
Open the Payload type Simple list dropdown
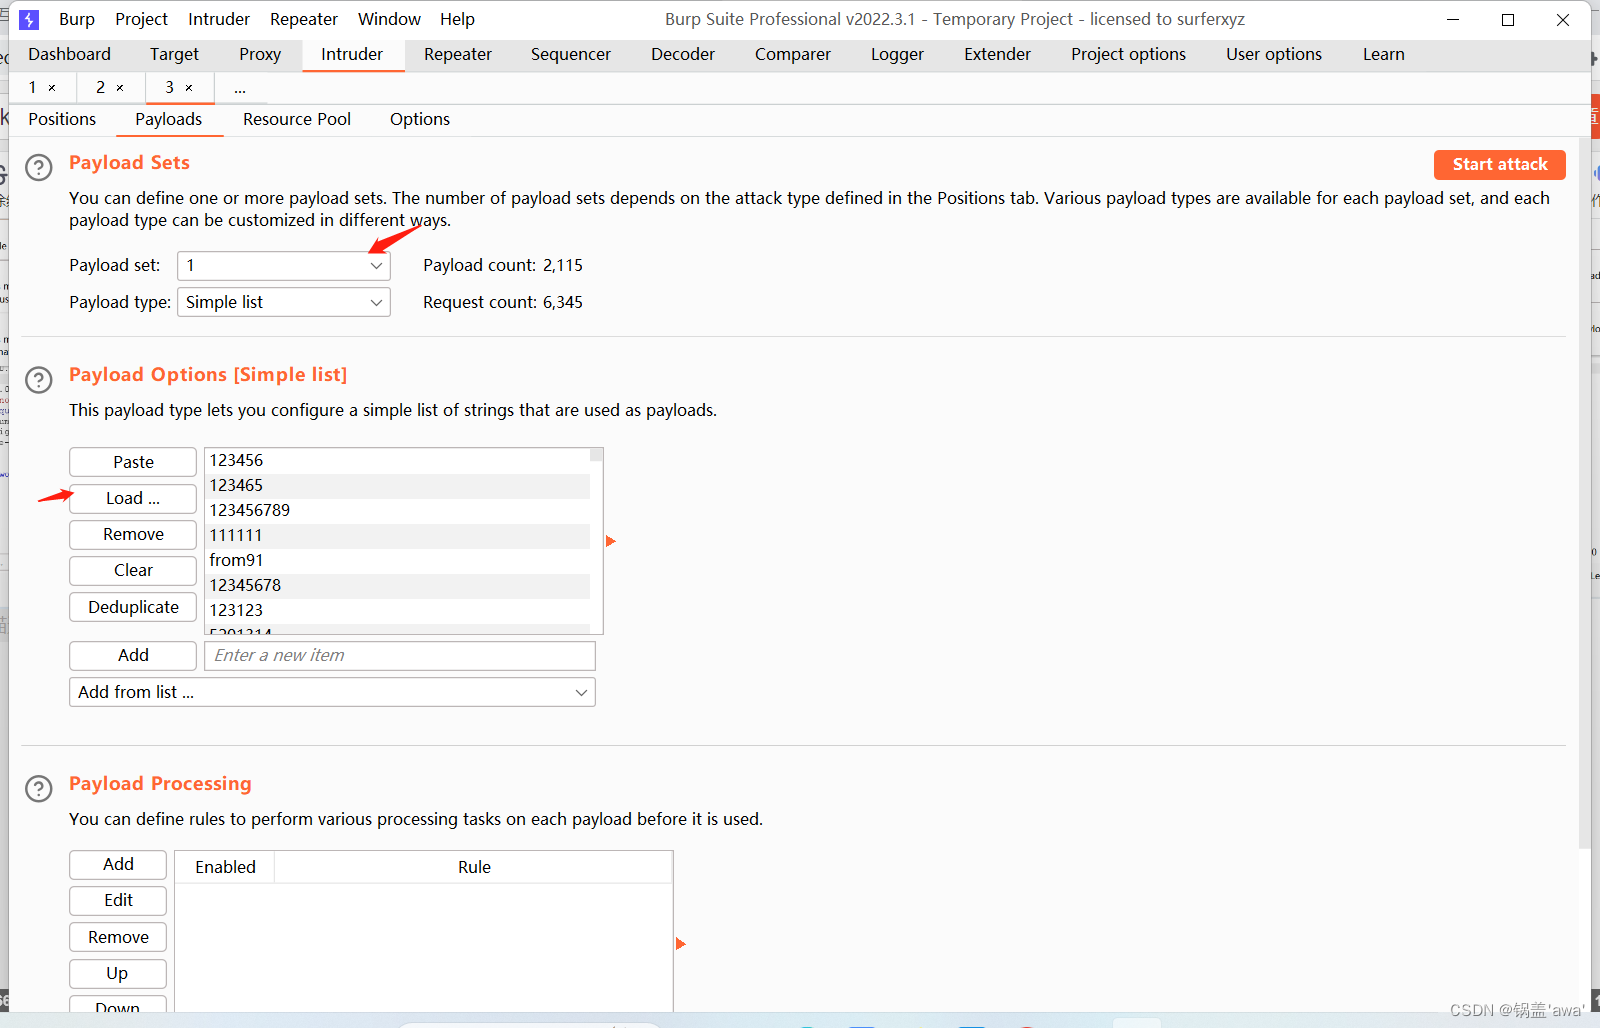click(284, 302)
